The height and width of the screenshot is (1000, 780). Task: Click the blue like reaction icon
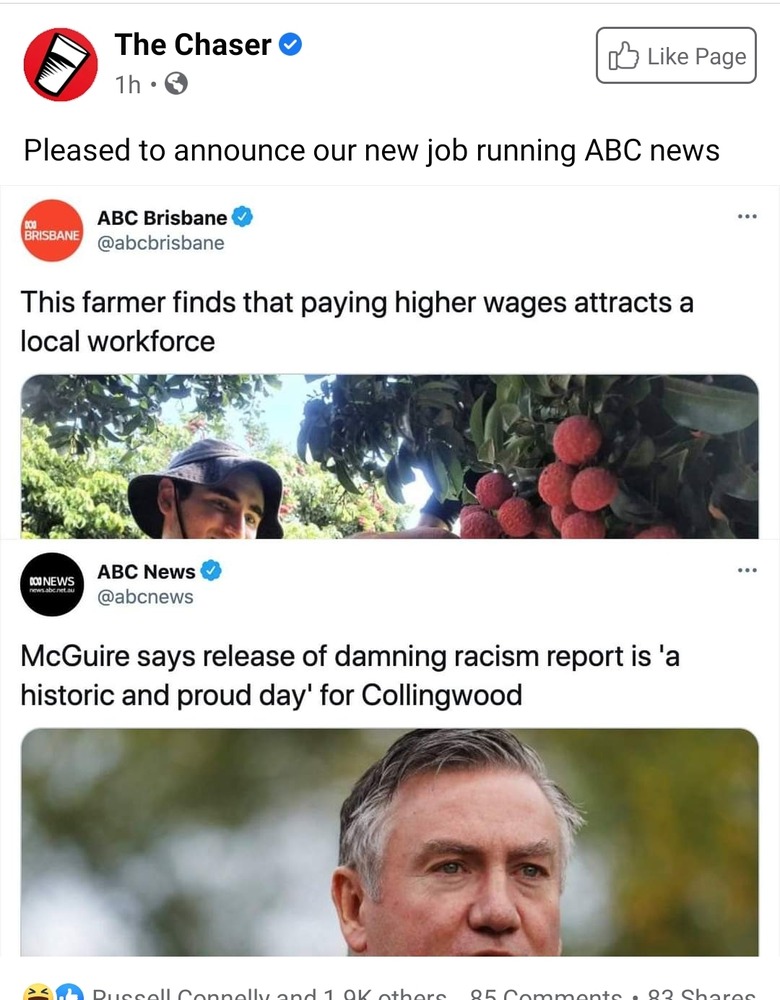coord(70,992)
